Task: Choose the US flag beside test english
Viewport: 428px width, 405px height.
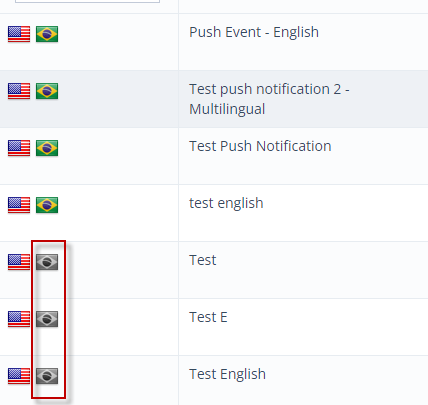Action: [19, 205]
